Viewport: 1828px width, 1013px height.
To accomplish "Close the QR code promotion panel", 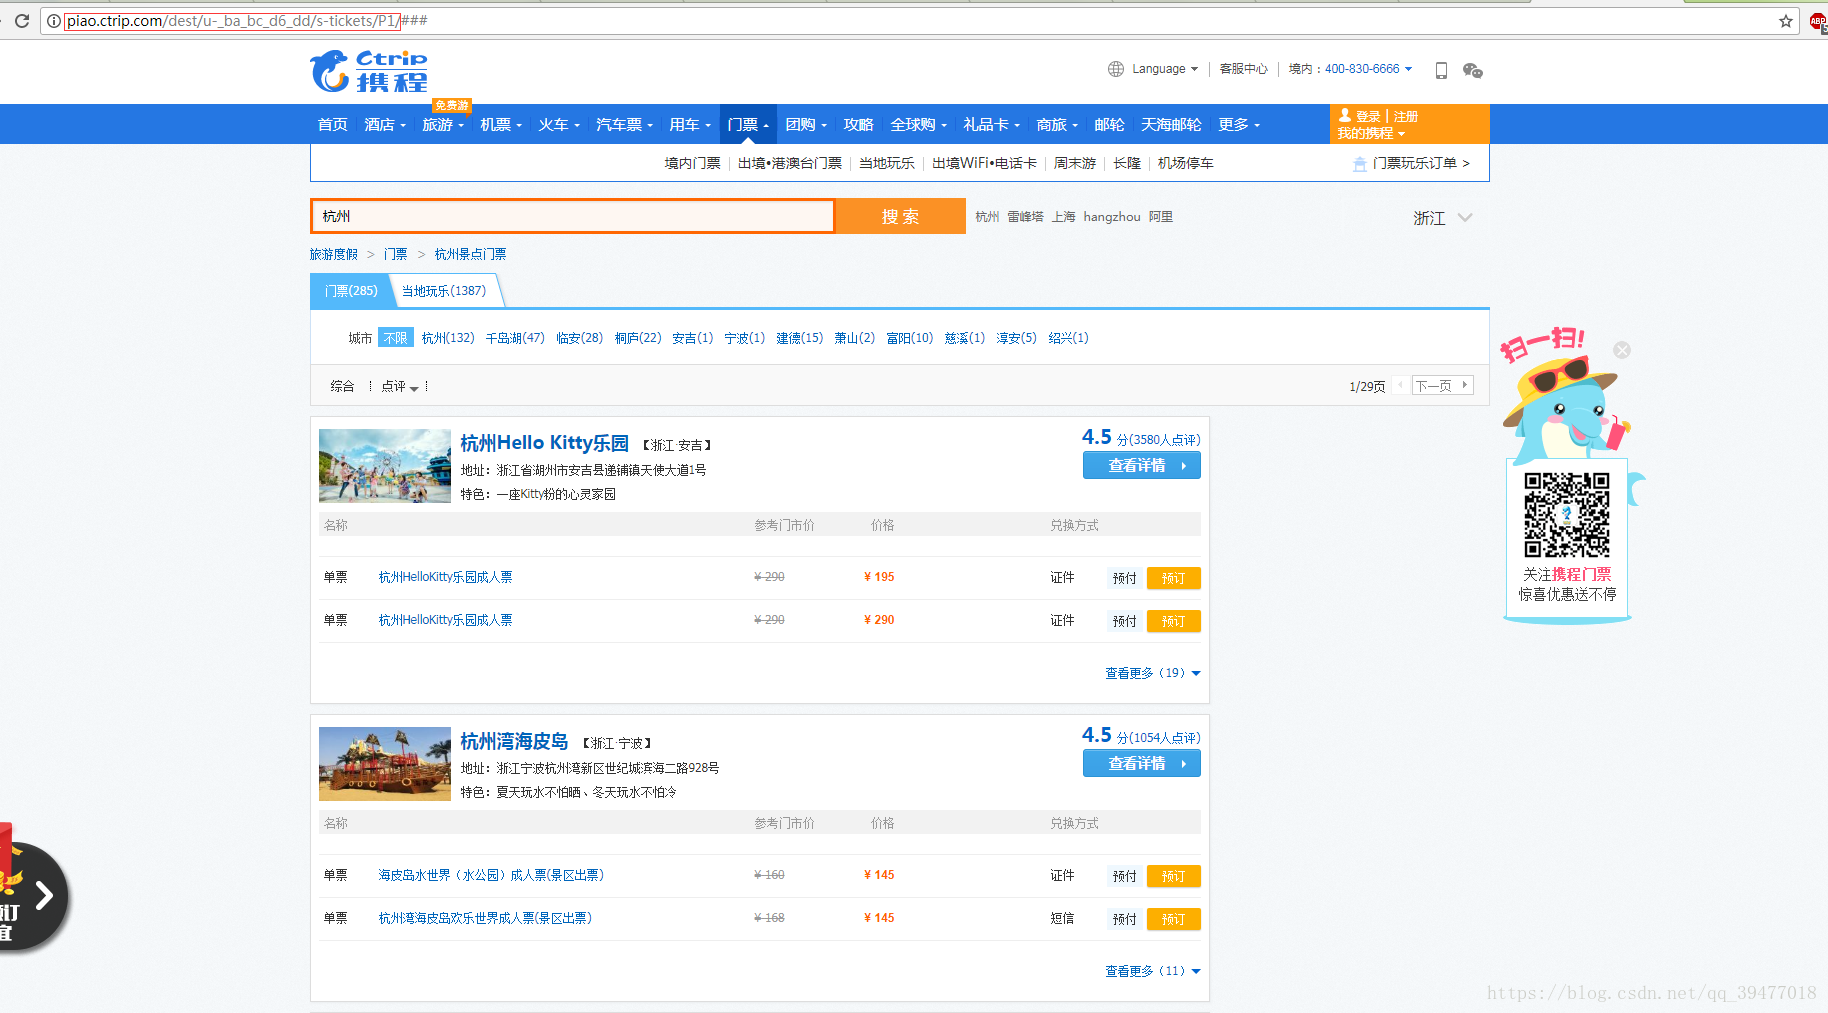I will coord(1622,350).
